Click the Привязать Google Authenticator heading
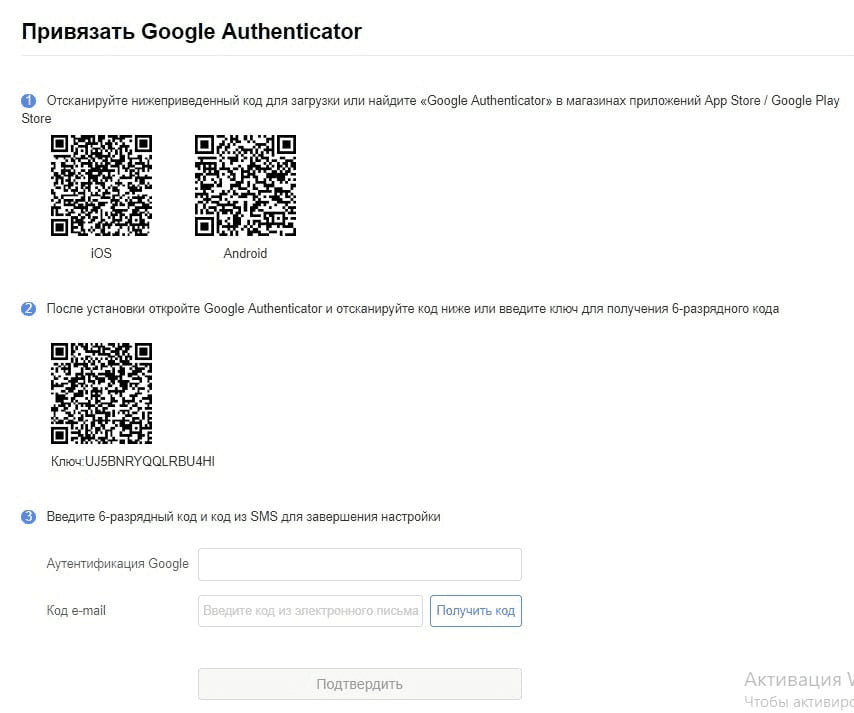Screen dimensions: 854x713 pyautogui.click(x=192, y=32)
